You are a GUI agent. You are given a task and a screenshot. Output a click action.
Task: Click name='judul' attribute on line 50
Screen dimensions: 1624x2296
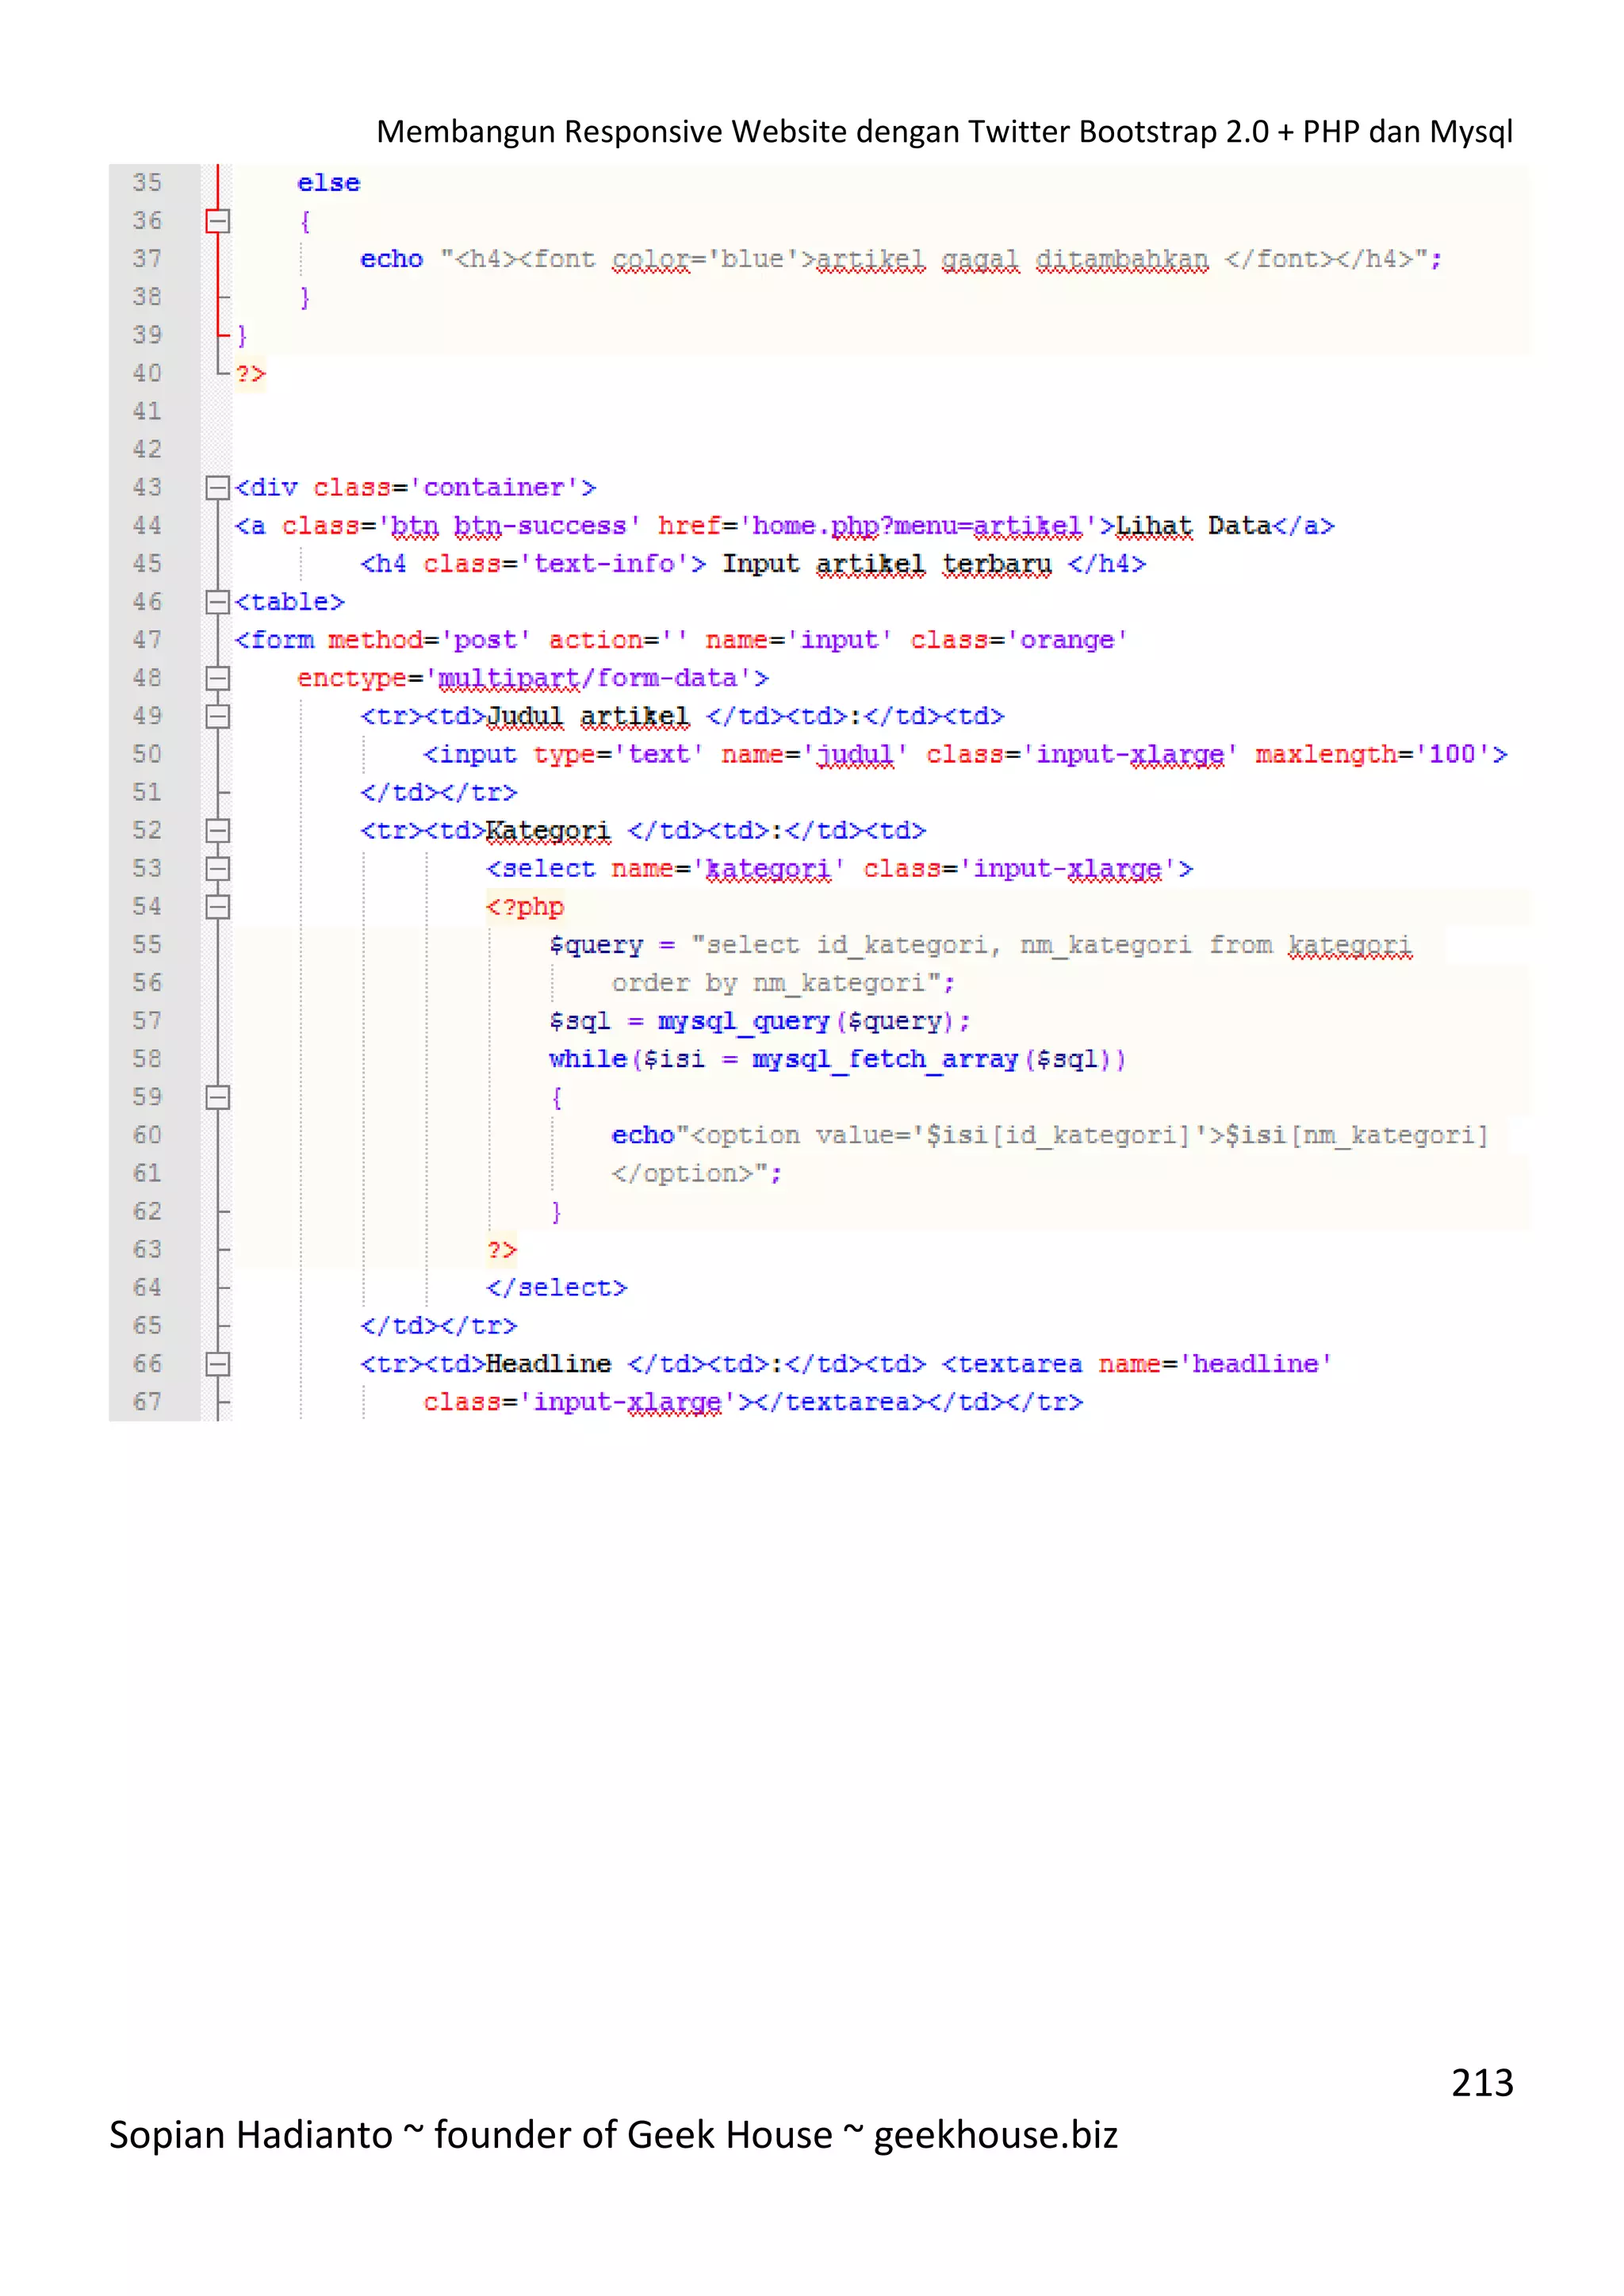[x=815, y=755]
